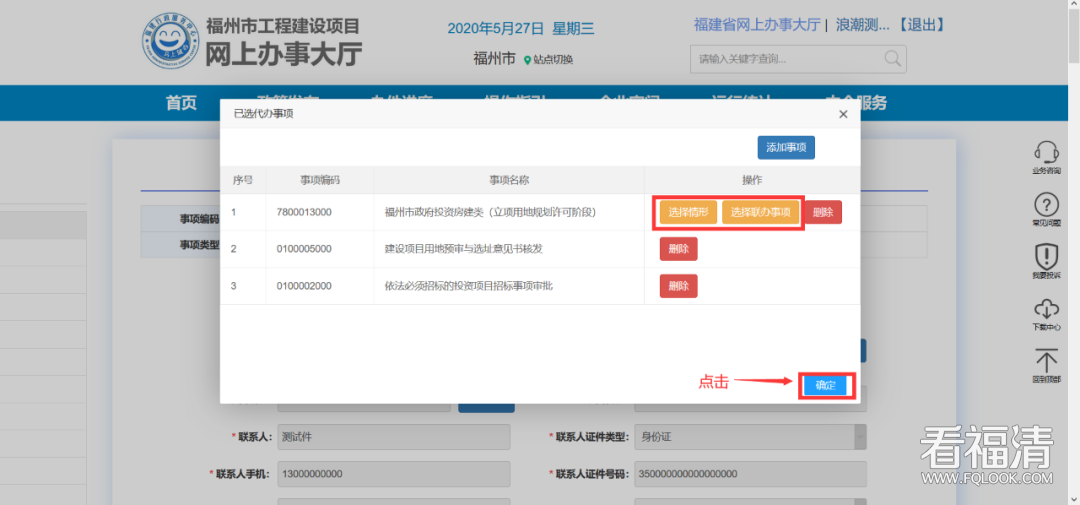Close the 已选代办事项 dialog
This screenshot has height=505, width=1080.
pyautogui.click(x=843, y=114)
